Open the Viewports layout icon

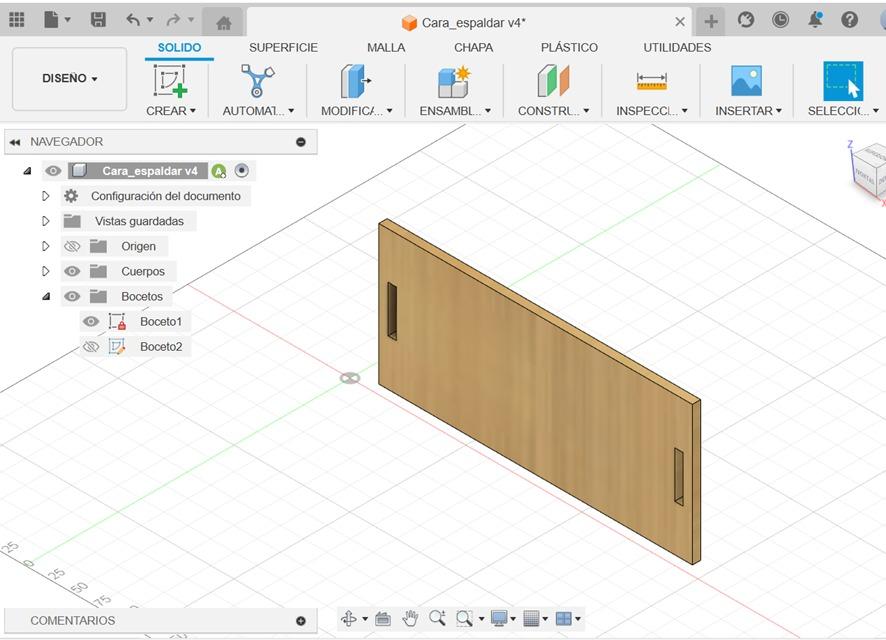563,619
